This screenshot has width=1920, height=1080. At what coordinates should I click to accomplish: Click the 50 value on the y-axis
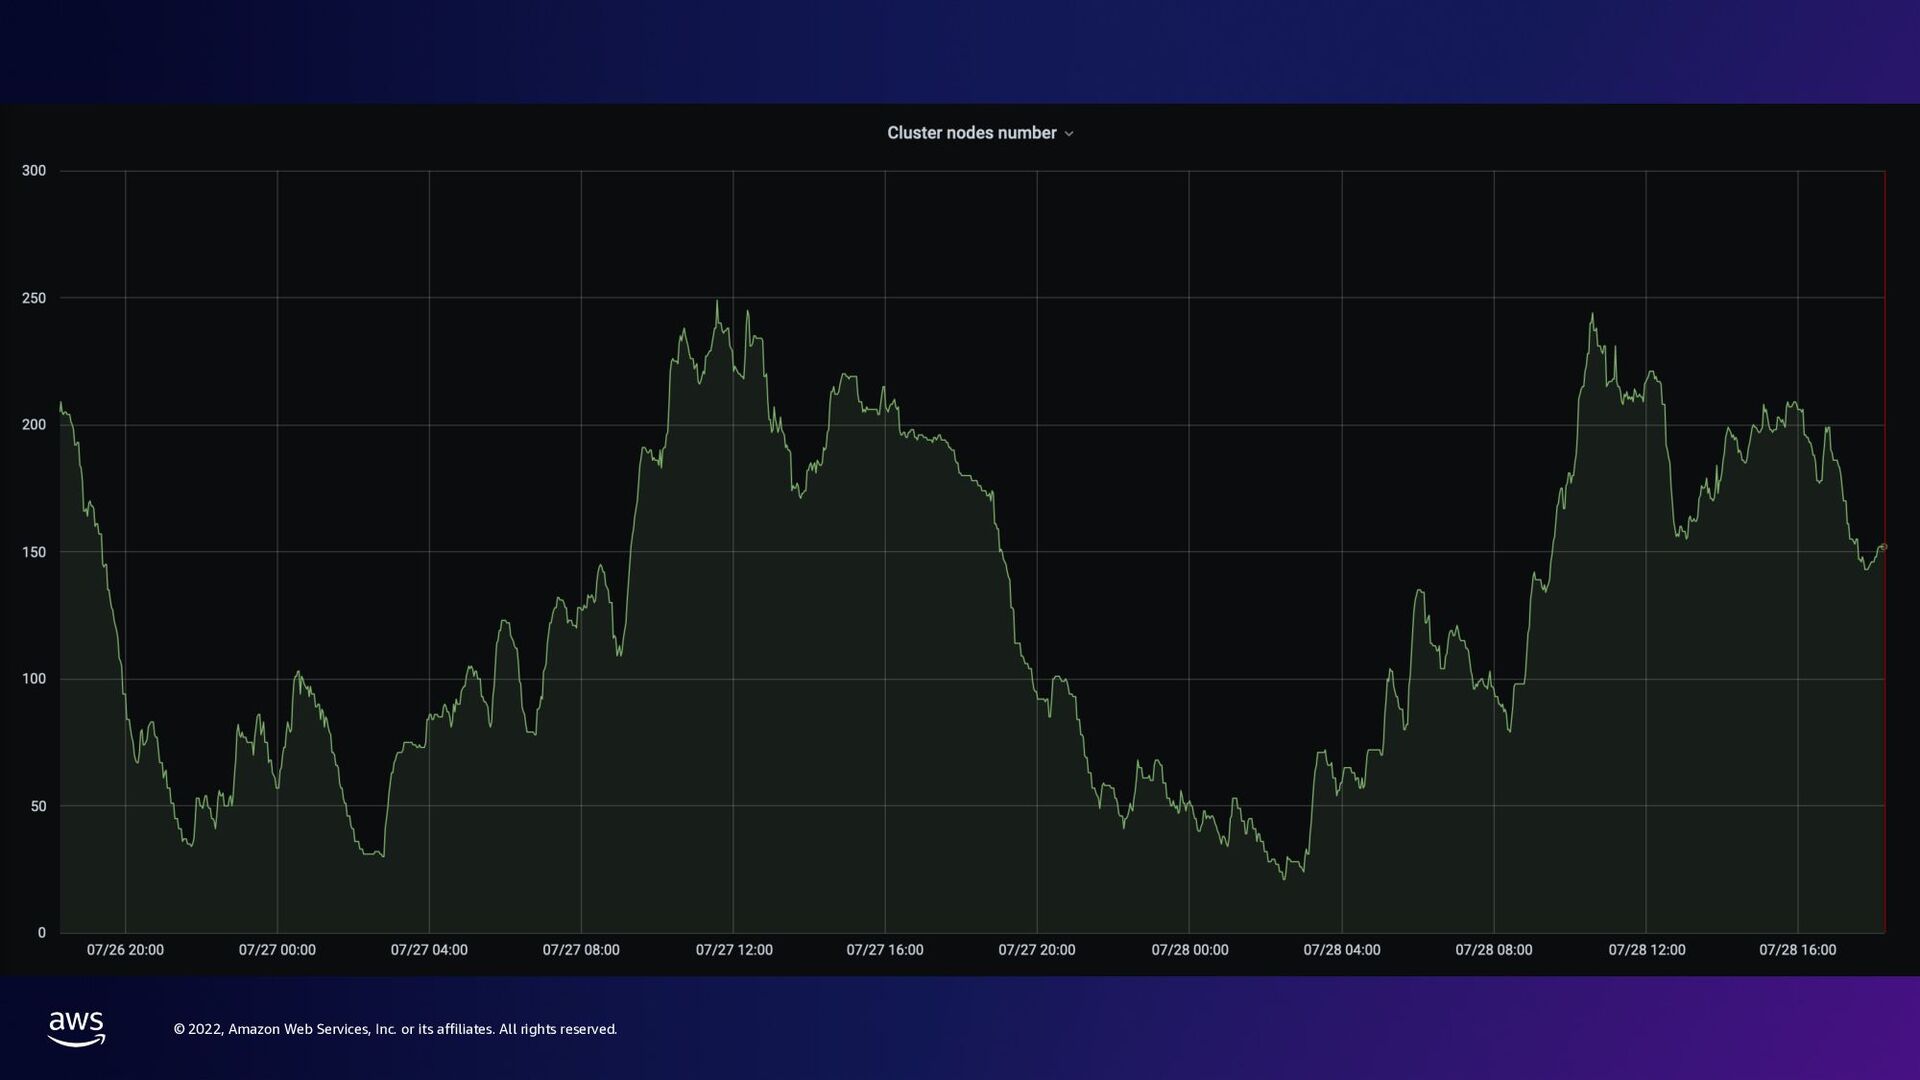point(38,806)
